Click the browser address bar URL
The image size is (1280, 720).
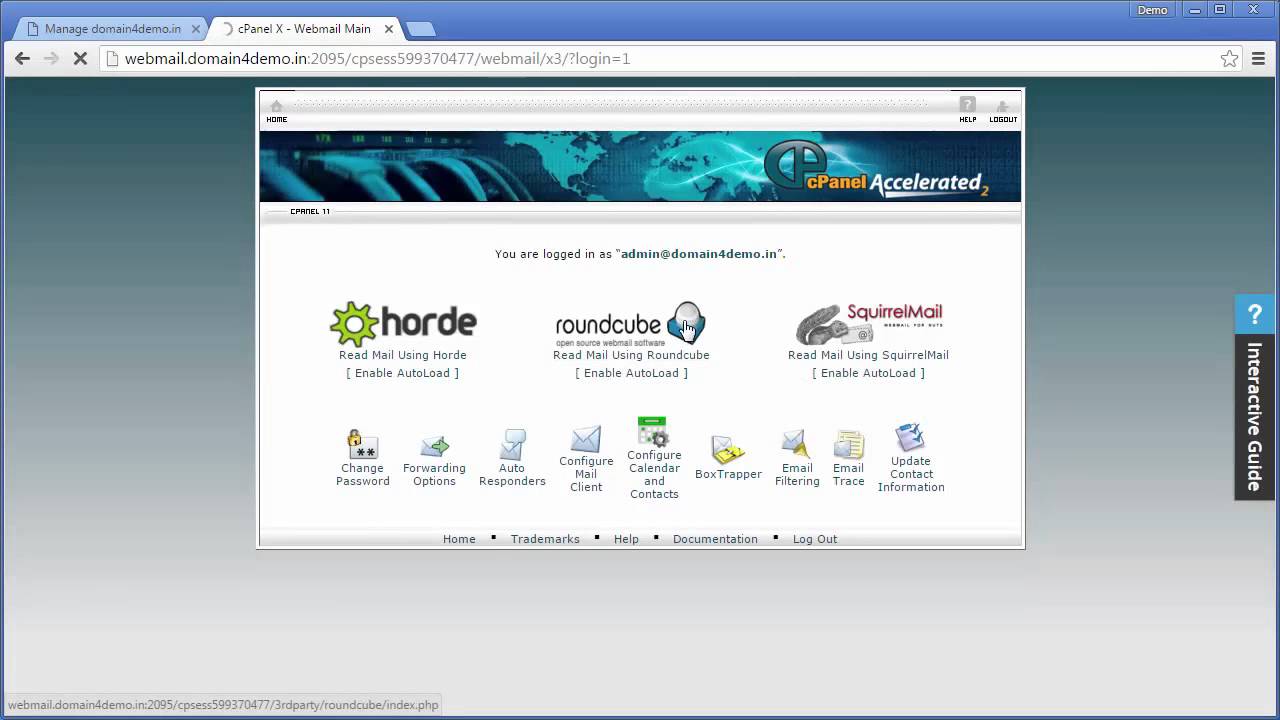tap(377, 59)
